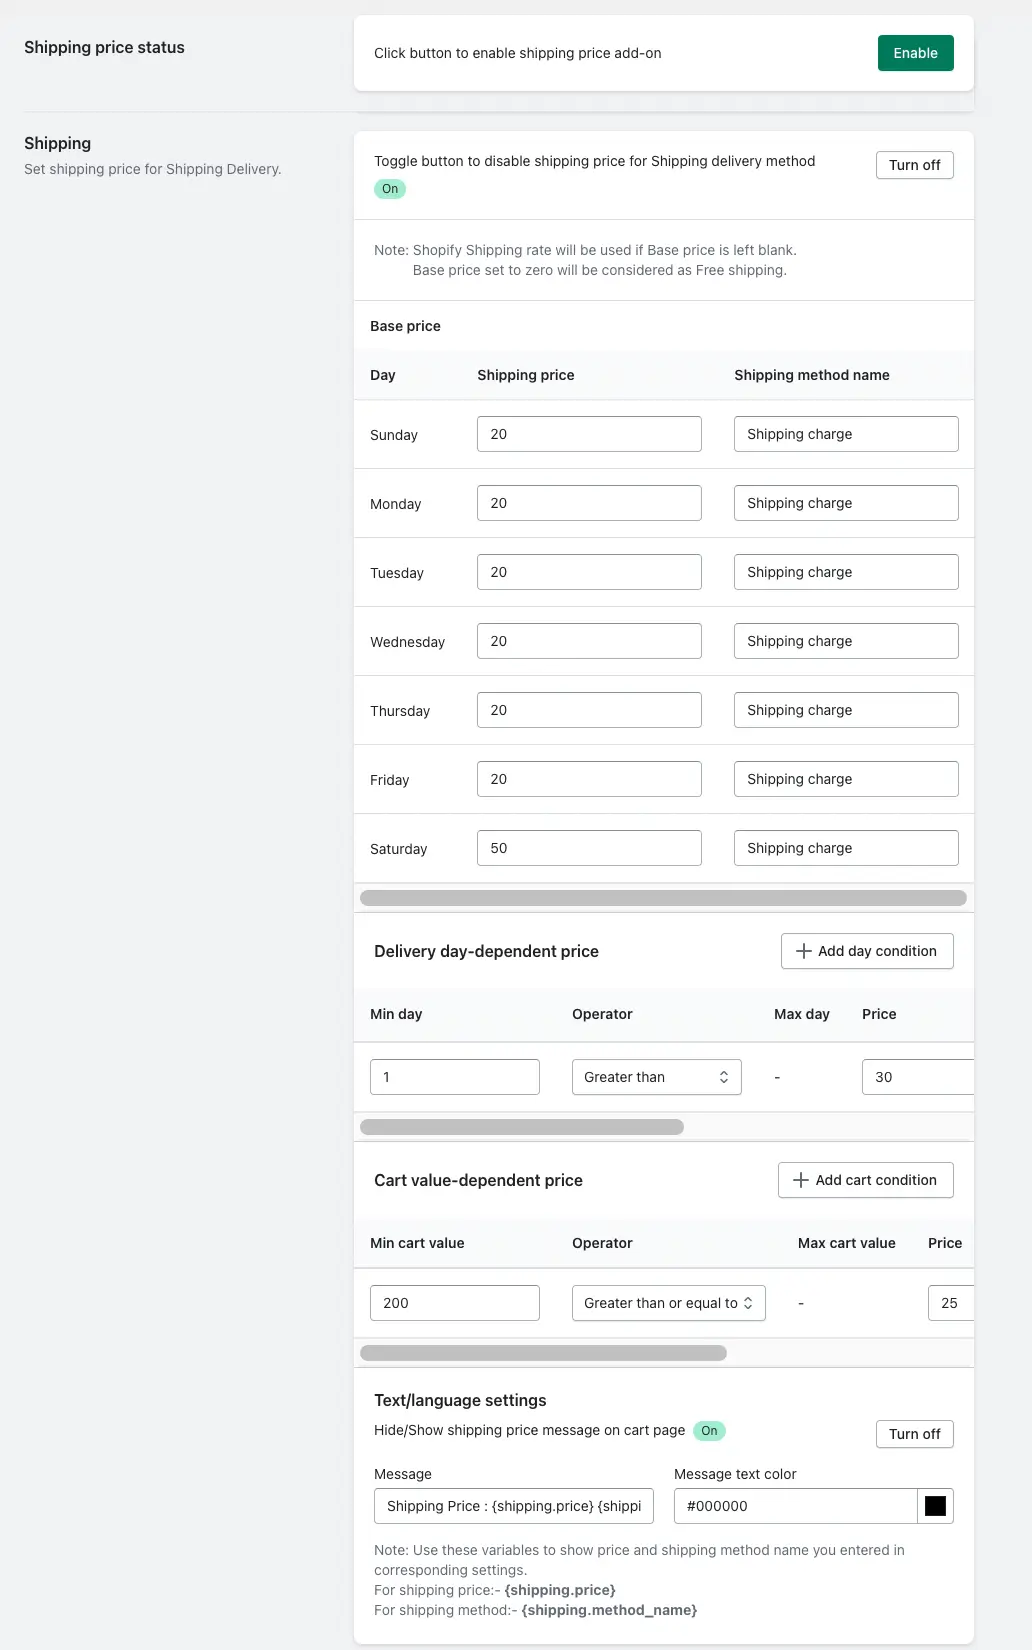The height and width of the screenshot is (1650, 1032).
Task: Click the Saturday shipping price field
Action: click(x=589, y=848)
